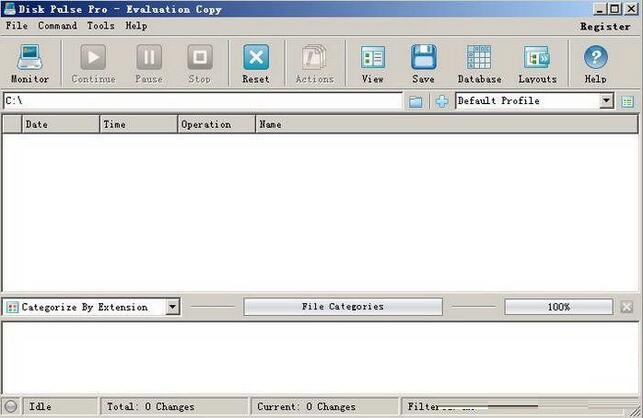Screen dimensions: 643x418
Task: Expand the Default Profile dropdown
Action: tap(606, 101)
